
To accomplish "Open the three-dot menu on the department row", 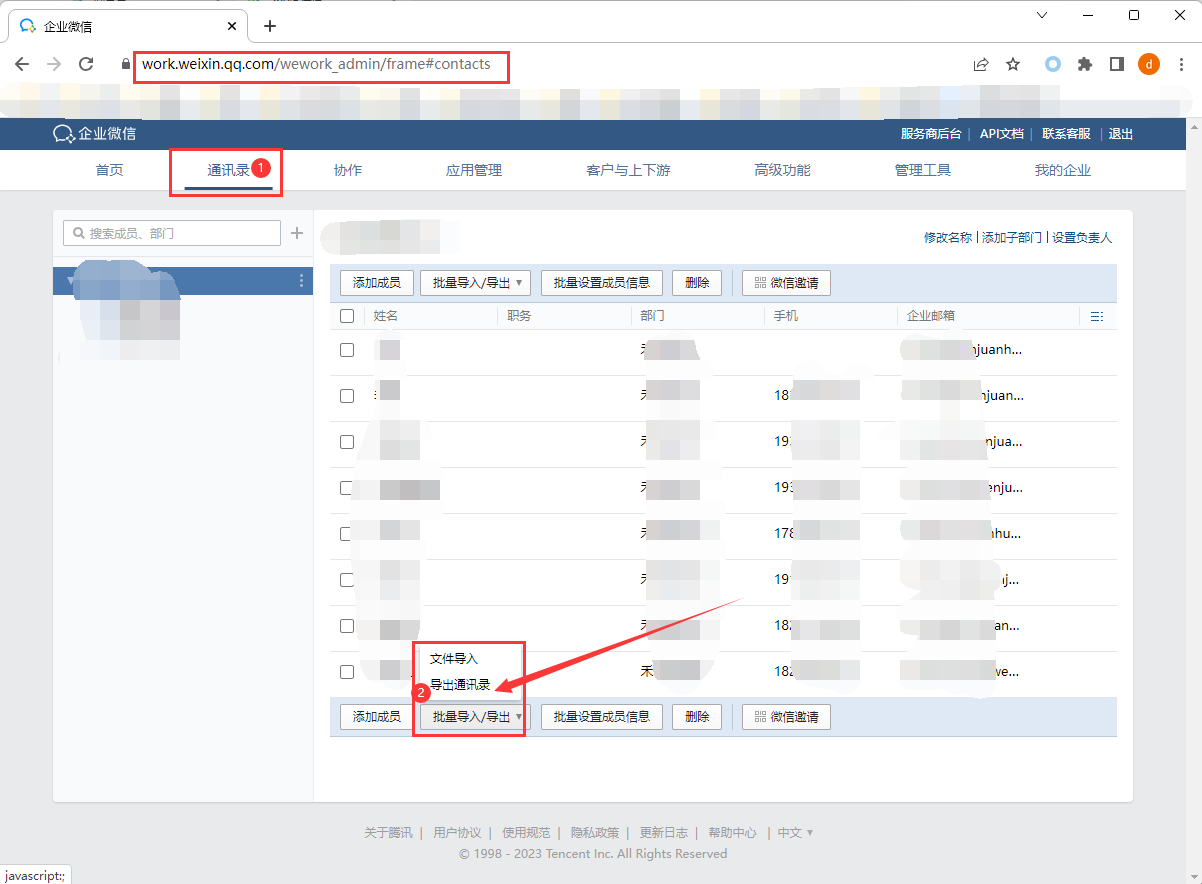I will point(301,281).
